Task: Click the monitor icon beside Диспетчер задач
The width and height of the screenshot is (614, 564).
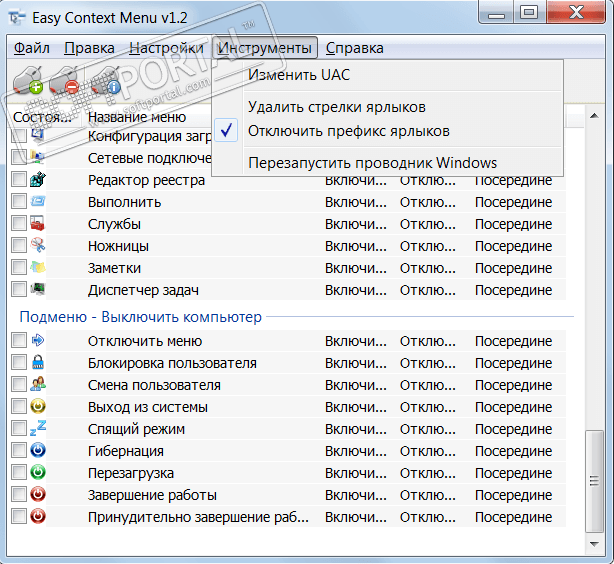Action: tap(38, 289)
